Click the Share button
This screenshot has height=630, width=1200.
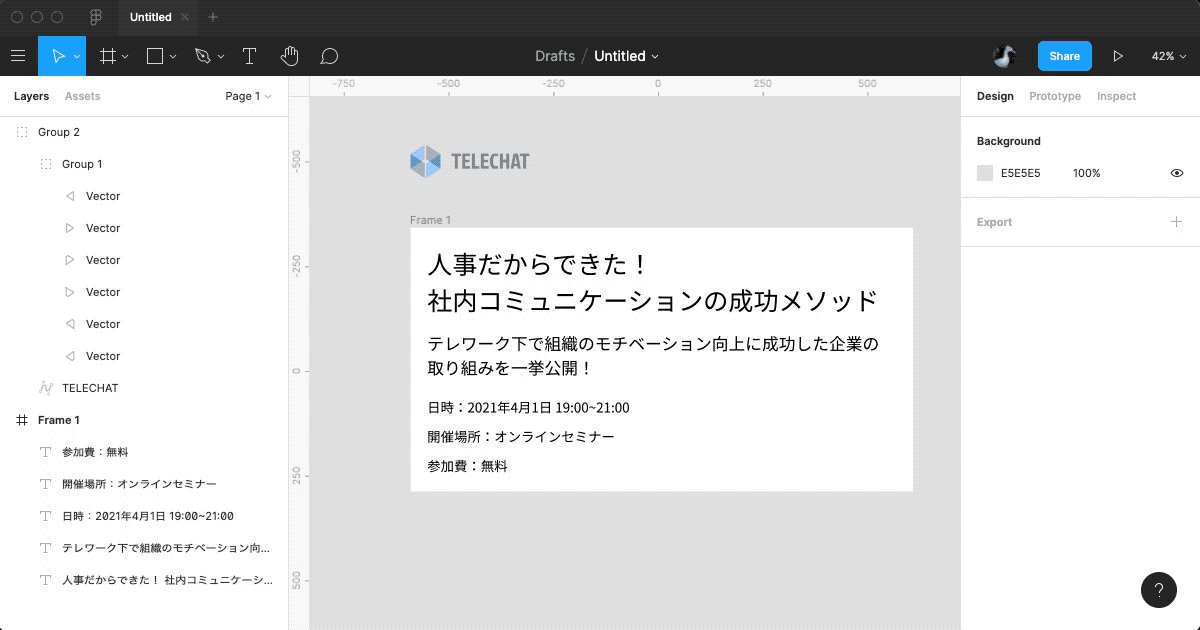coord(1064,56)
